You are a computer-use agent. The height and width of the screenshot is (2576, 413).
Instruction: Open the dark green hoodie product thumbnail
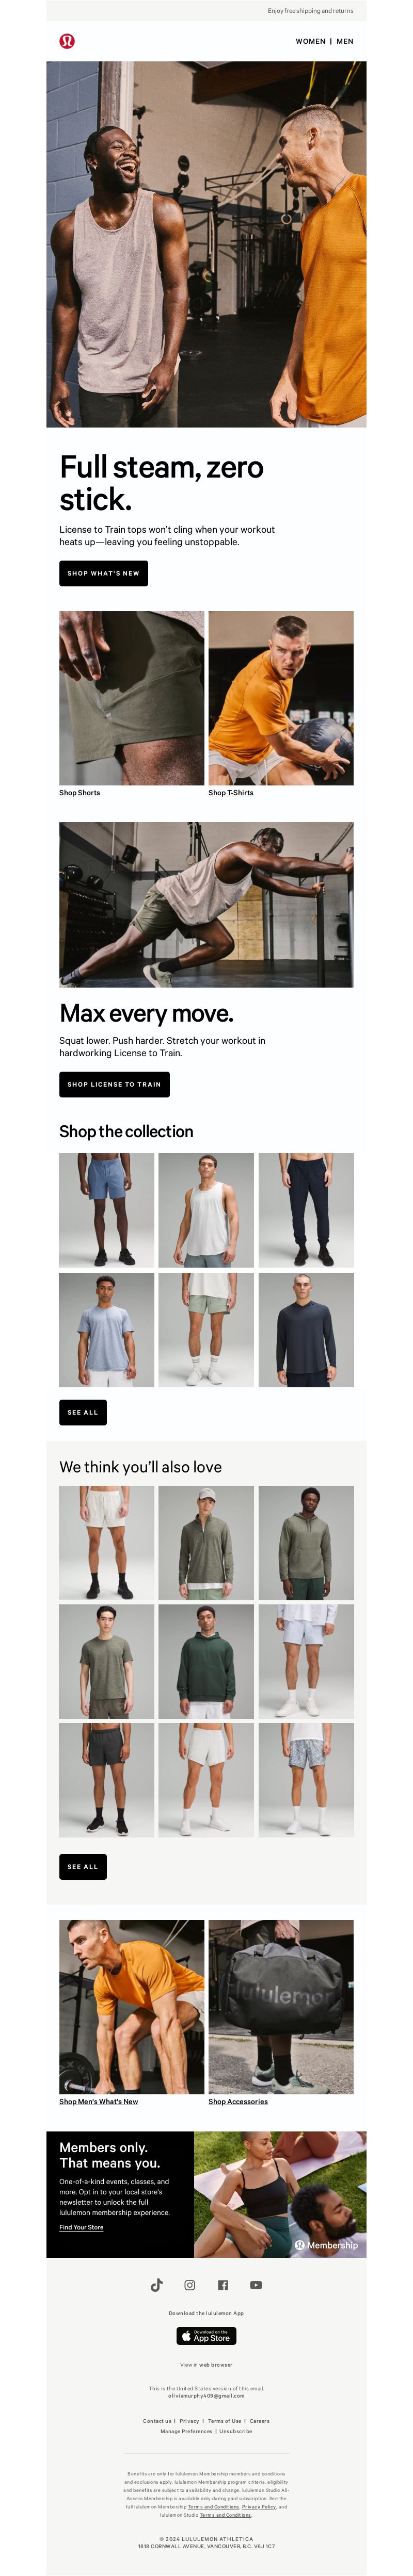pos(206,1662)
